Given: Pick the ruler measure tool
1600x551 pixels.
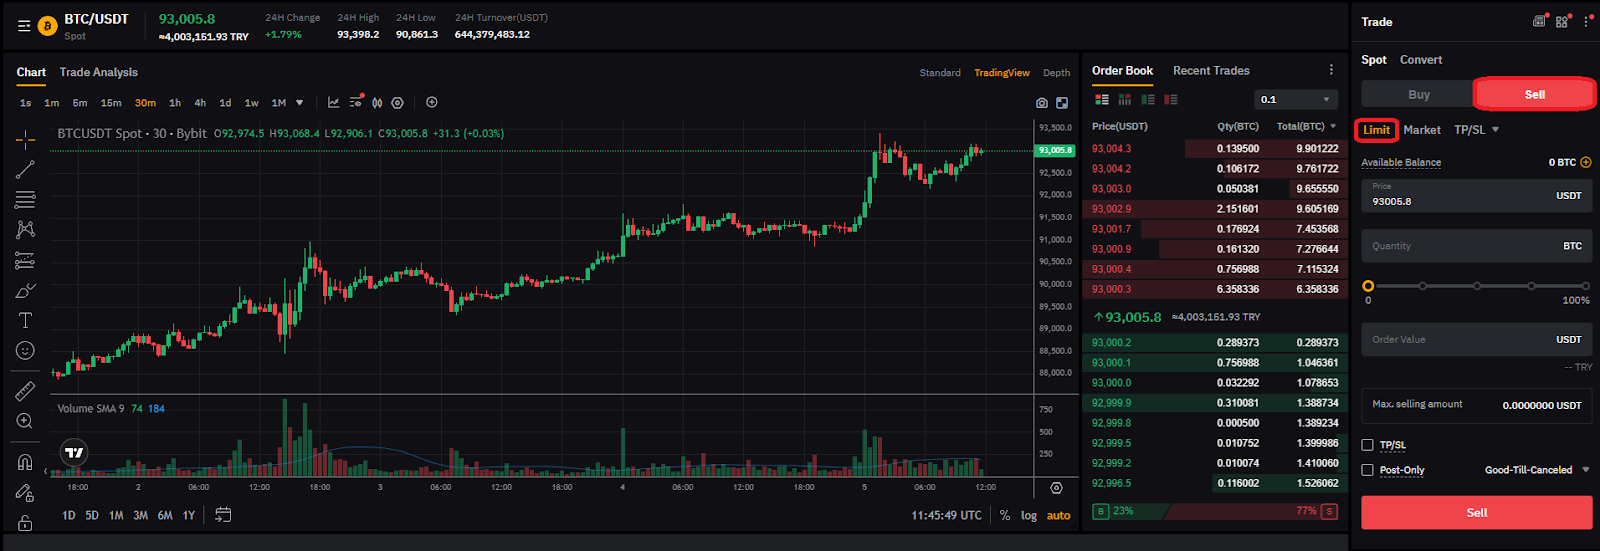Looking at the screenshot, I should (25, 391).
